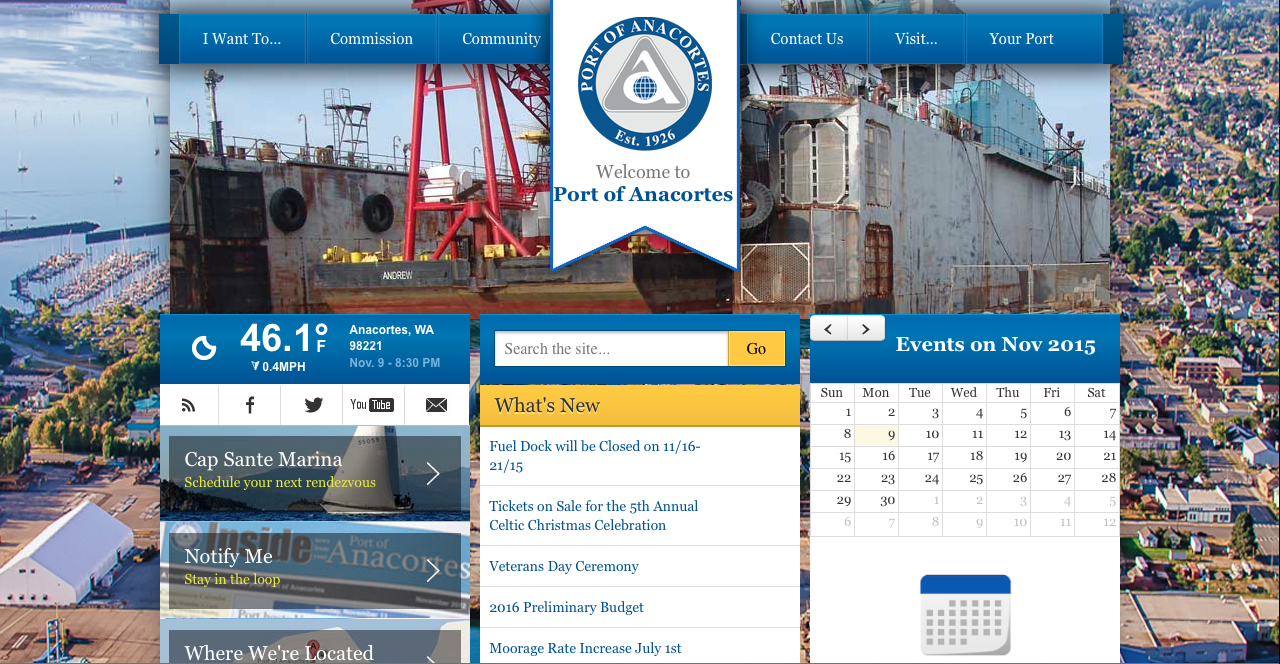Click the site search text field
This screenshot has width=1280, height=664.
[x=611, y=349]
